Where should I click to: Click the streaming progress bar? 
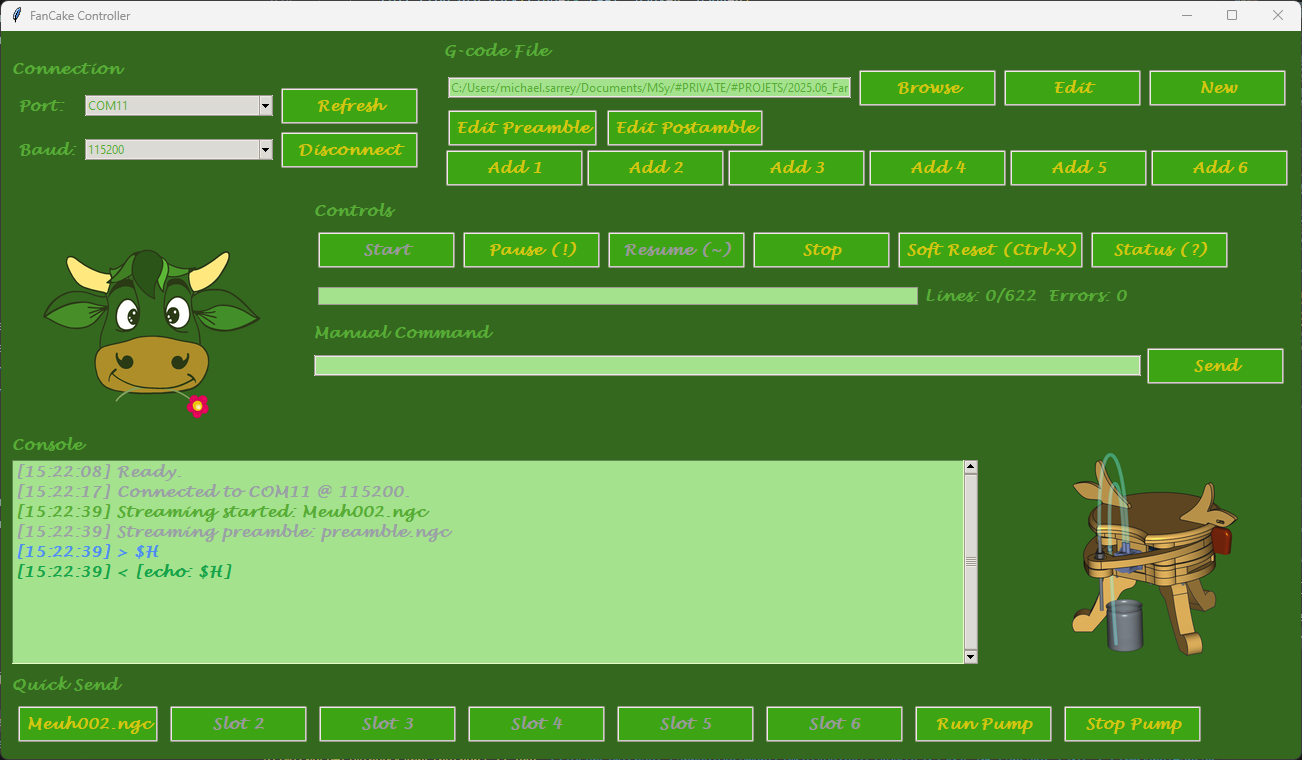click(617, 296)
